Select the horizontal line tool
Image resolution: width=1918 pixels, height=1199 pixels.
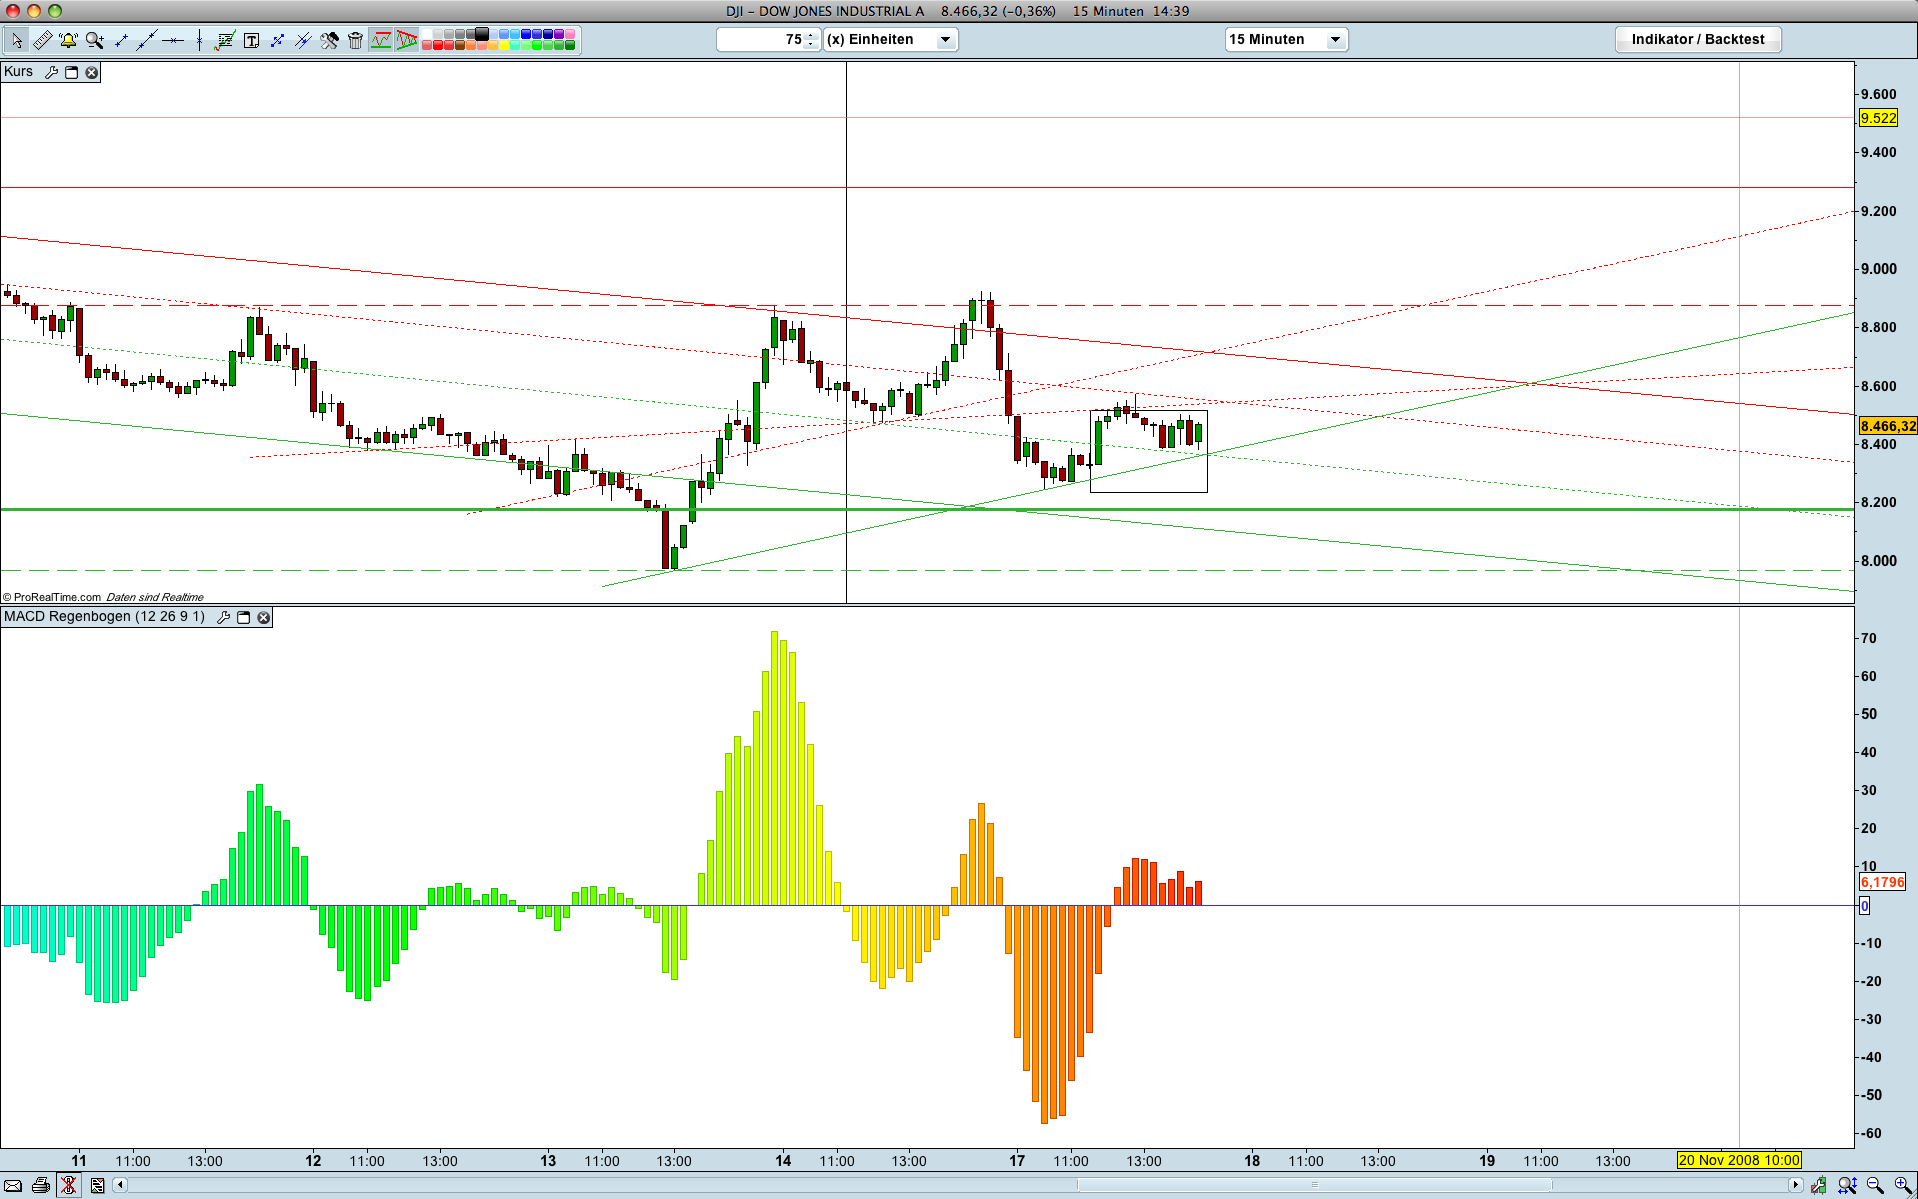click(173, 40)
